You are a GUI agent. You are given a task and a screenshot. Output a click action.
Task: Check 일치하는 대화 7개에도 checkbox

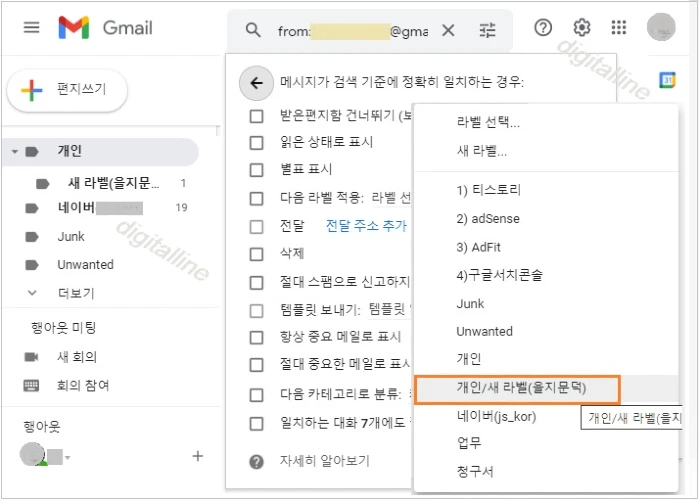coord(256,423)
